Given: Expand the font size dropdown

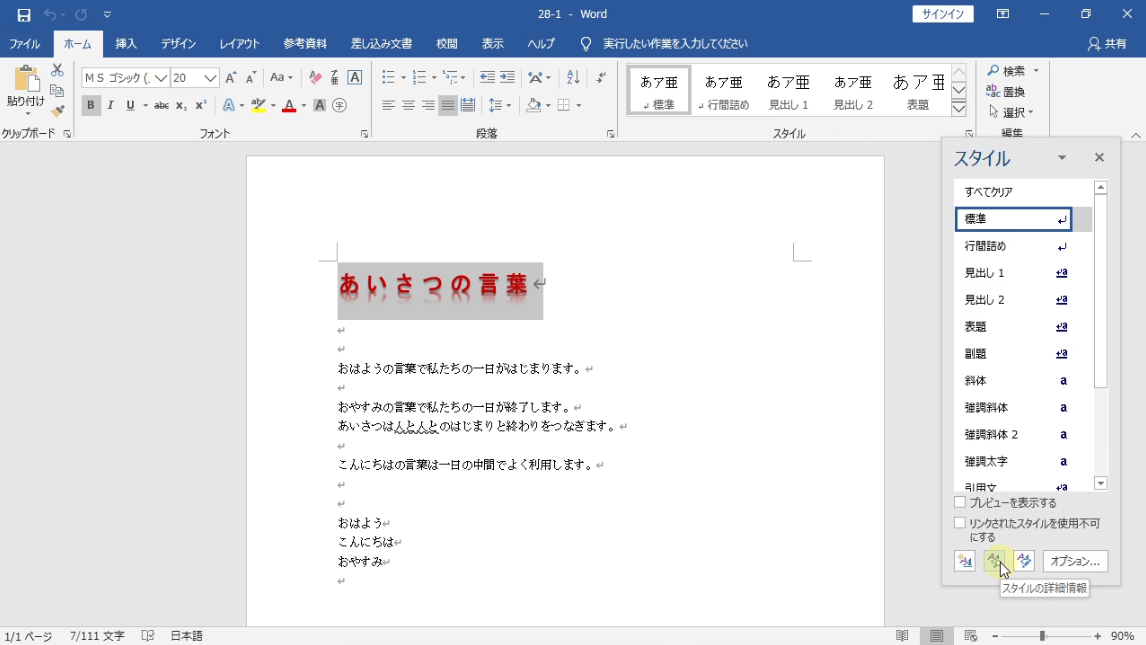Looking at the screenshot, I should (x=210, y=78).
